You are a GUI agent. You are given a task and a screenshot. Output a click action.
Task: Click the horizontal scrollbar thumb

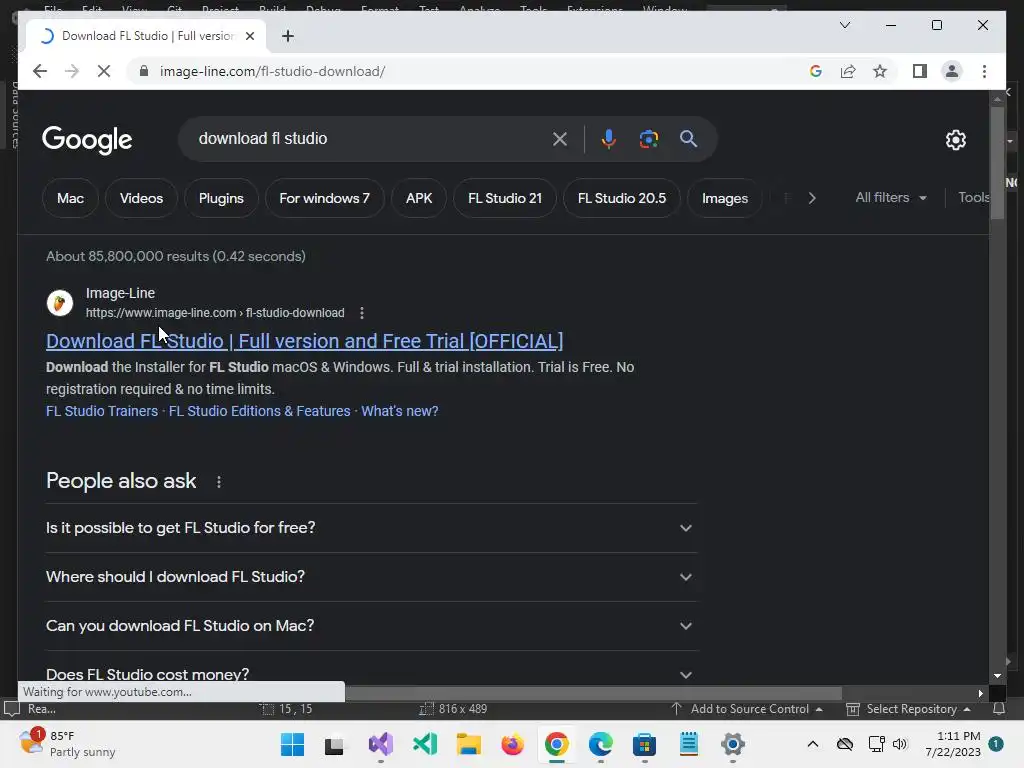click(593, 693)
